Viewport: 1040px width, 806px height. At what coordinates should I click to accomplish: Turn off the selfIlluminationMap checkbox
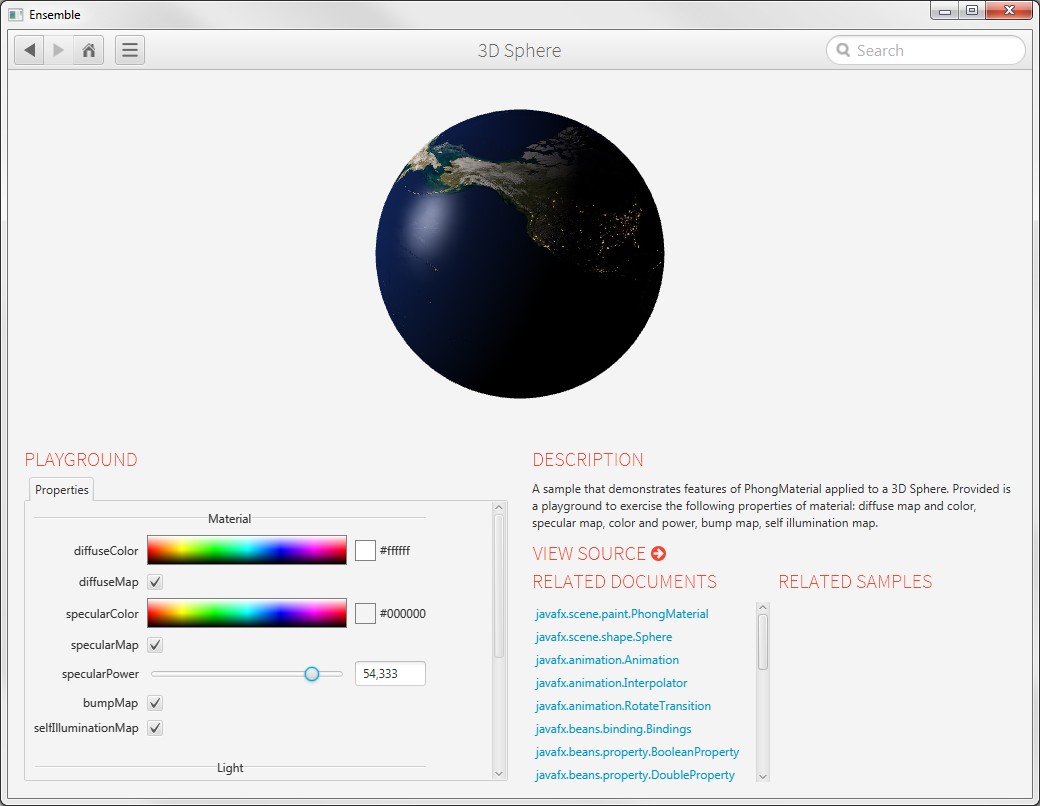(155, 728)
